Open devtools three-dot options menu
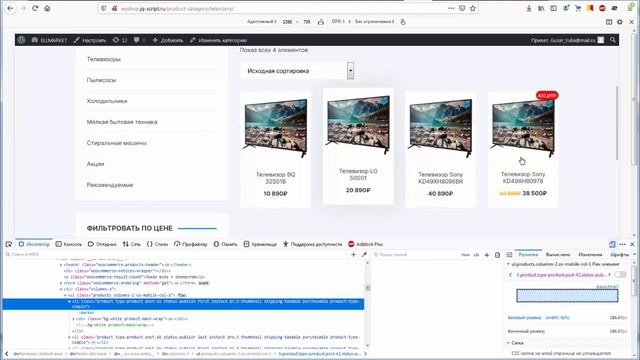640x360 pixels. tap(622, 244)
